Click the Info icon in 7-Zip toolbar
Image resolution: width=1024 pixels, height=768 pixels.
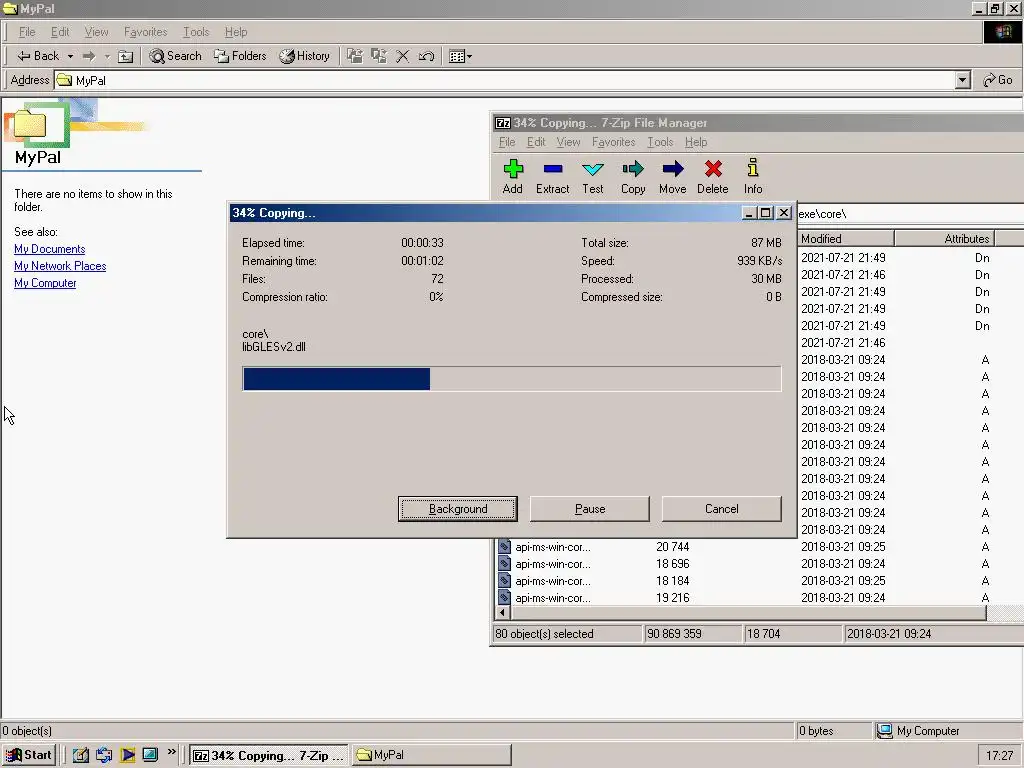pos(753,168)
